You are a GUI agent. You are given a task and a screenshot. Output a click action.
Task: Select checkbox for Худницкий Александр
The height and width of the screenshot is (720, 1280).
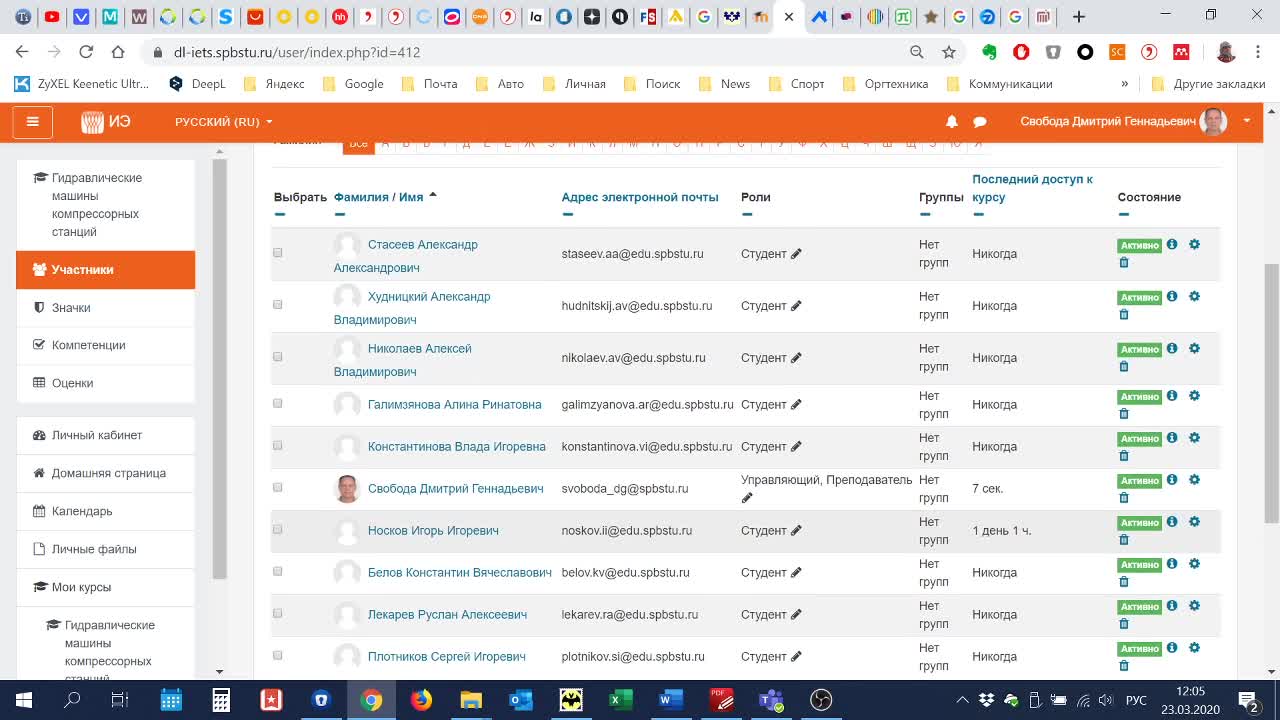tap(278, 305)
